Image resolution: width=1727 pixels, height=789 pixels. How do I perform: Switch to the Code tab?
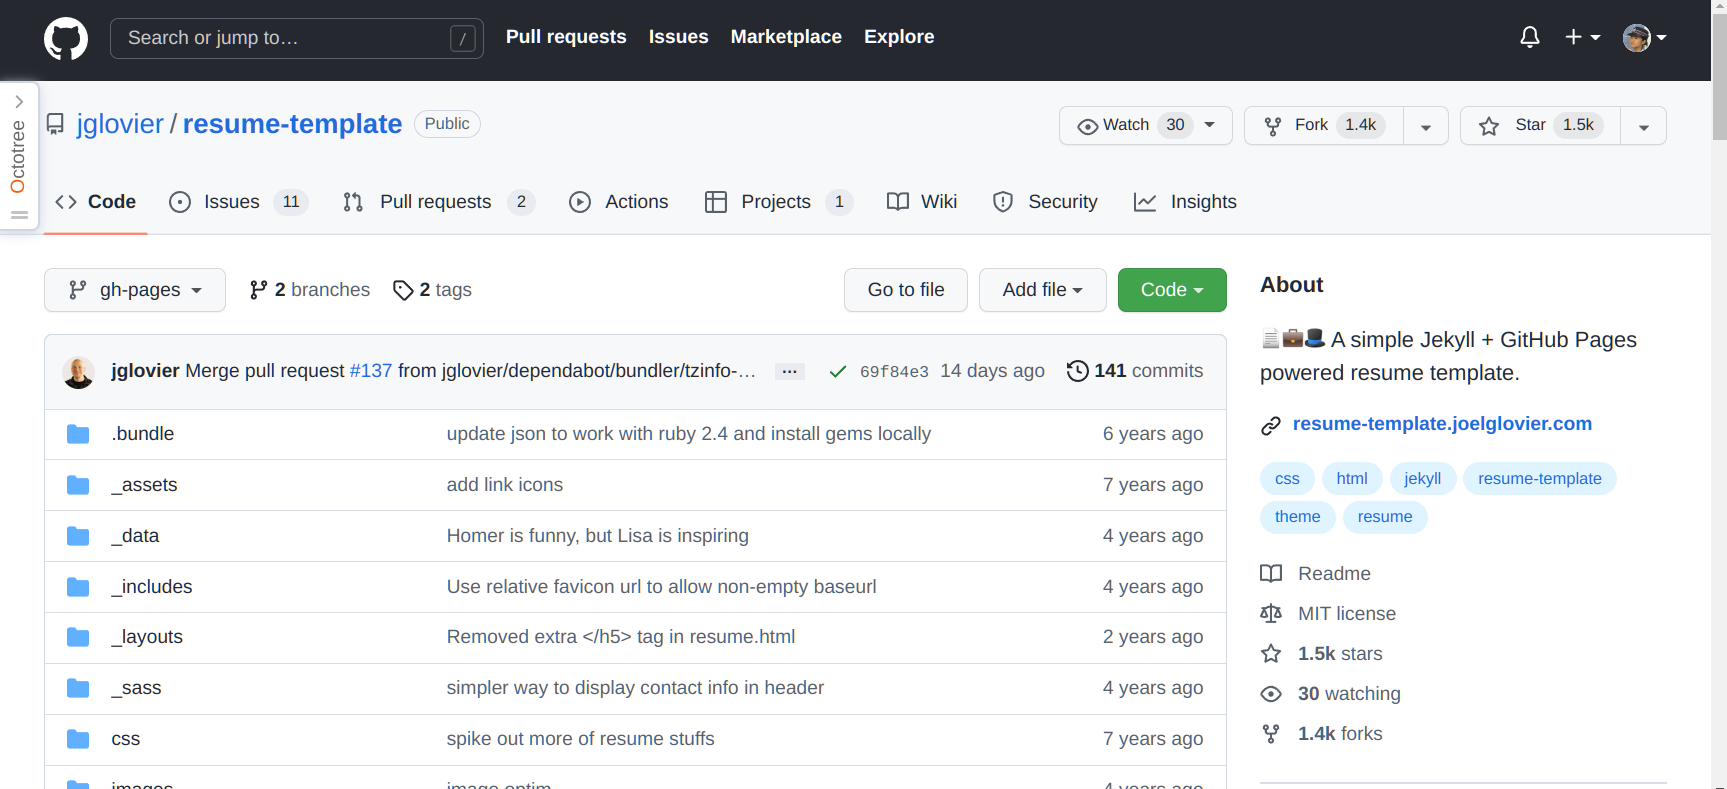click(96, 202)
